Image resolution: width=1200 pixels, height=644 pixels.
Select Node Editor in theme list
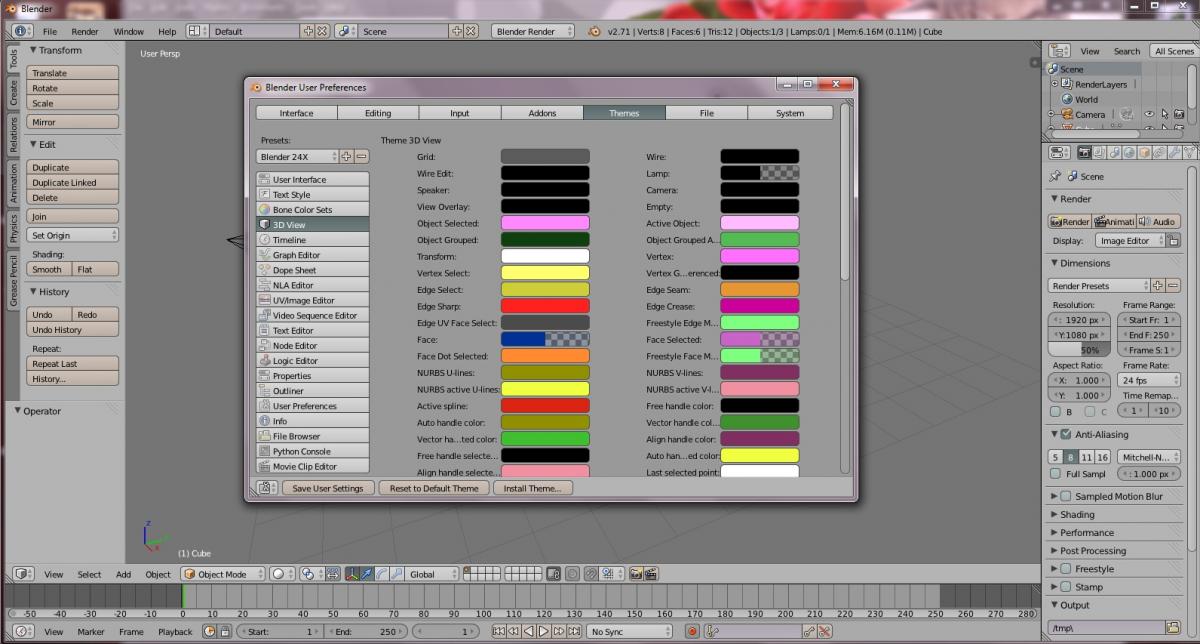(x=313, y=345)
